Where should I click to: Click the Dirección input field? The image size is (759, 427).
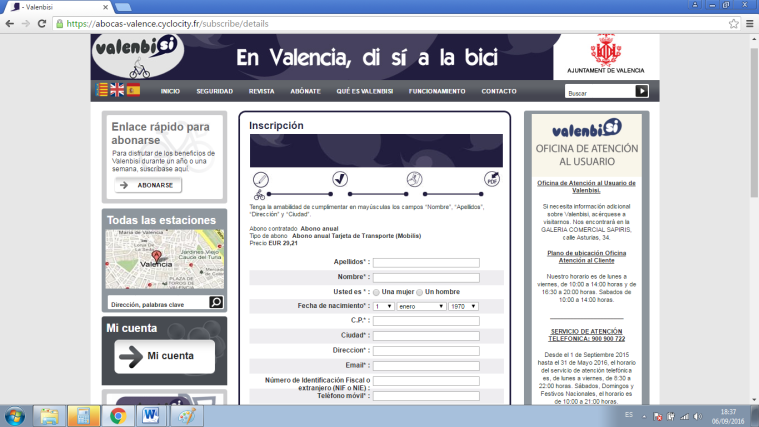[x=426, y=351]
